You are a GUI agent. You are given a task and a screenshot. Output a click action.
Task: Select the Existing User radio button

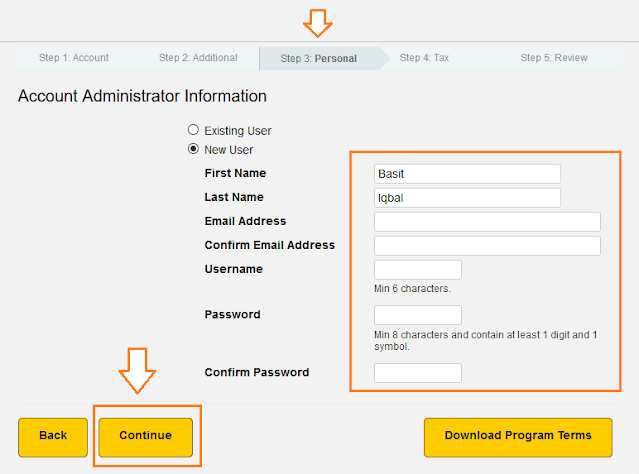coord(193,130)
